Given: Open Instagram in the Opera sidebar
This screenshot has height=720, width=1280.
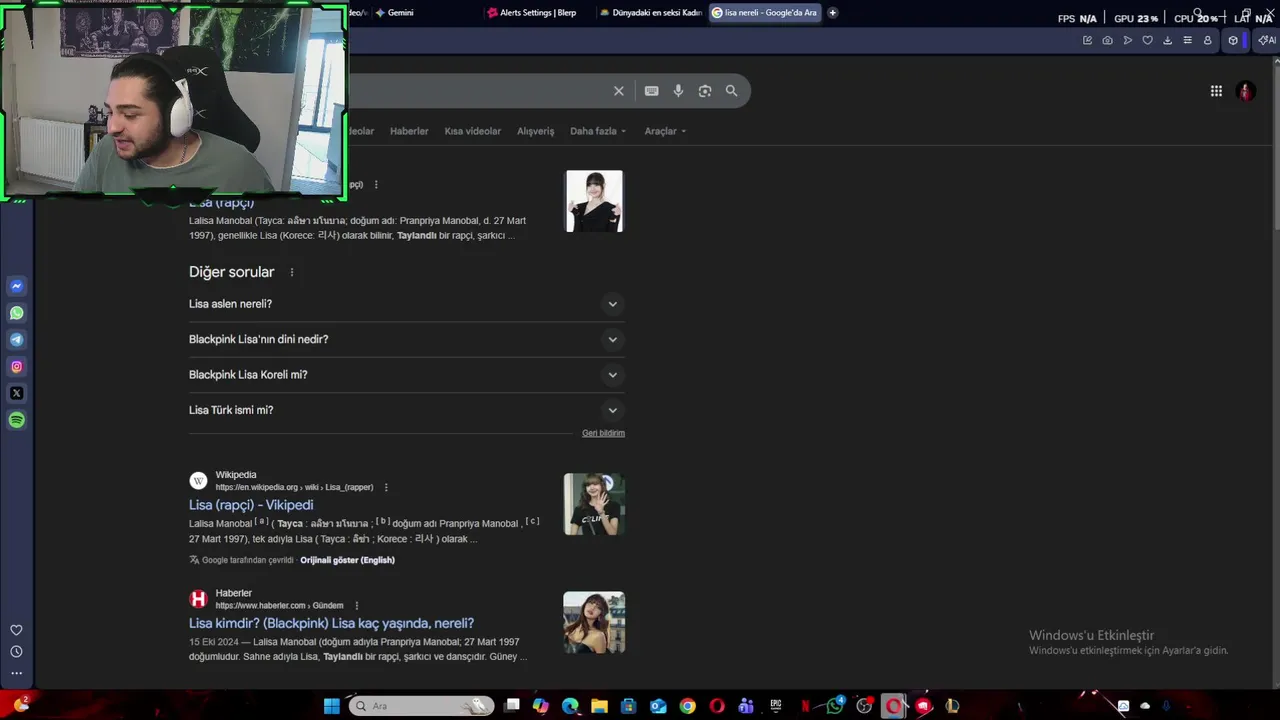Looking at the screenshot, I should point(16,367).
